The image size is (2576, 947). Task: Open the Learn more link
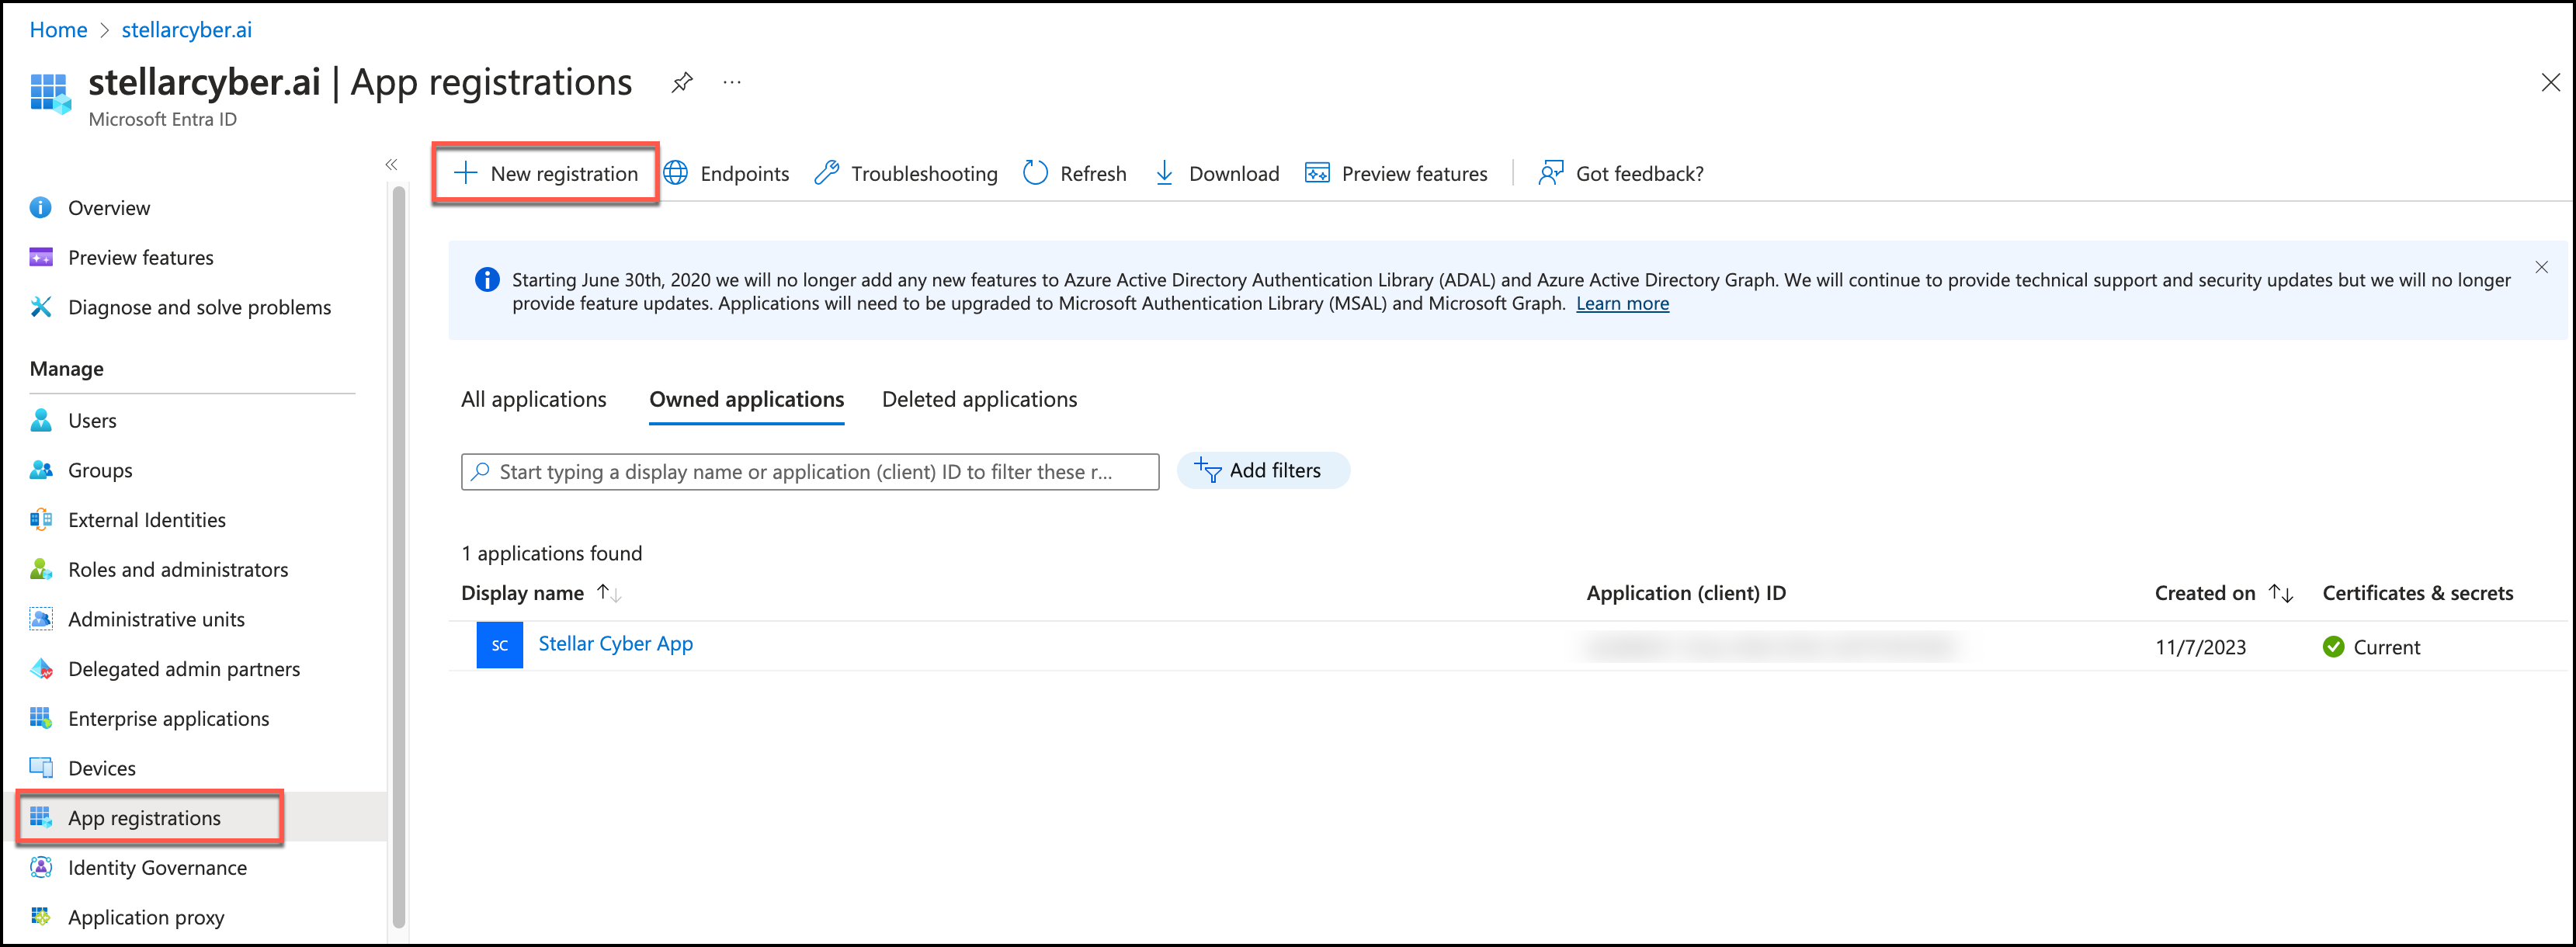[1622, 304]
